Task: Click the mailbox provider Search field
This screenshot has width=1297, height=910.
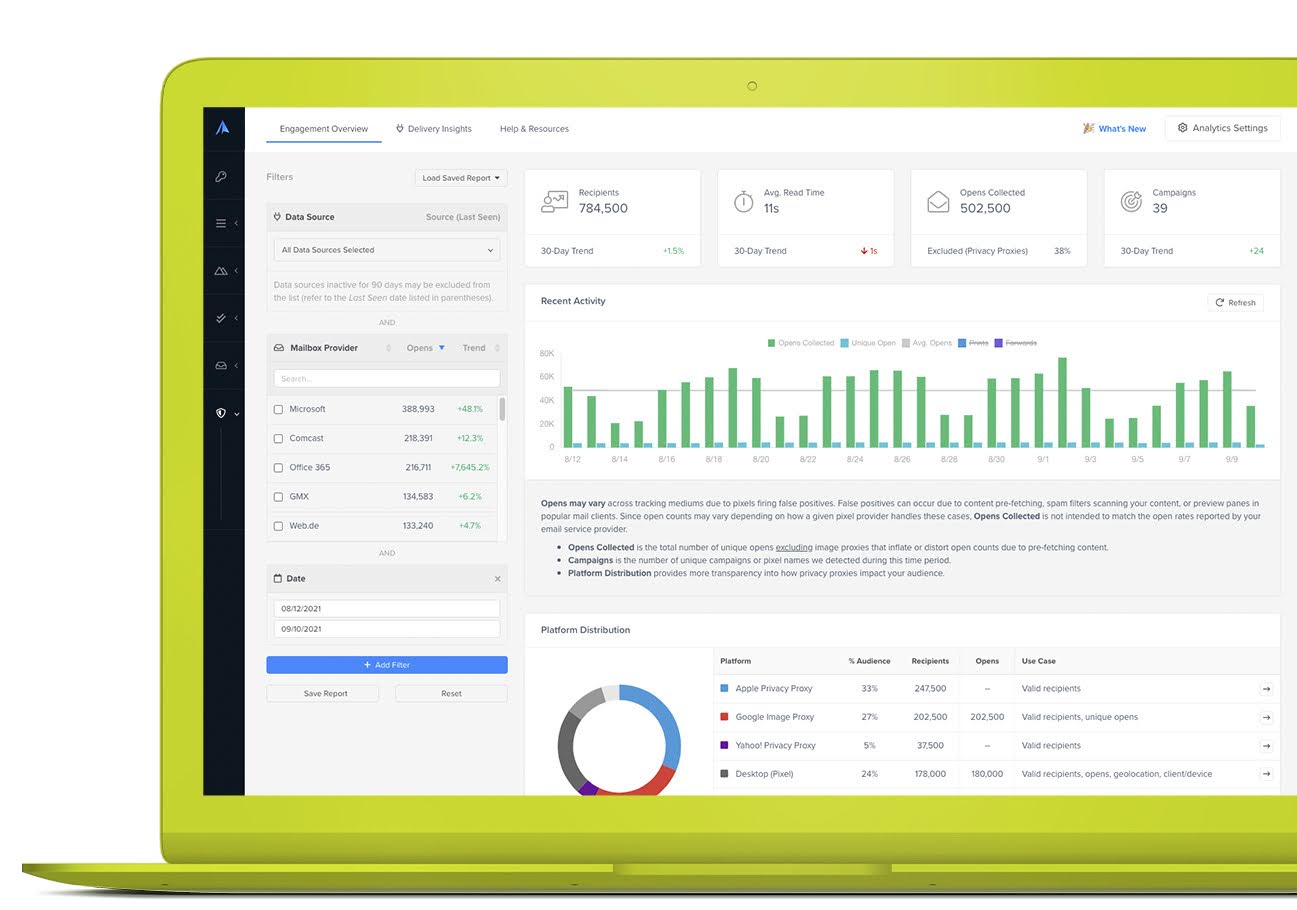Action: click(387, 379)
